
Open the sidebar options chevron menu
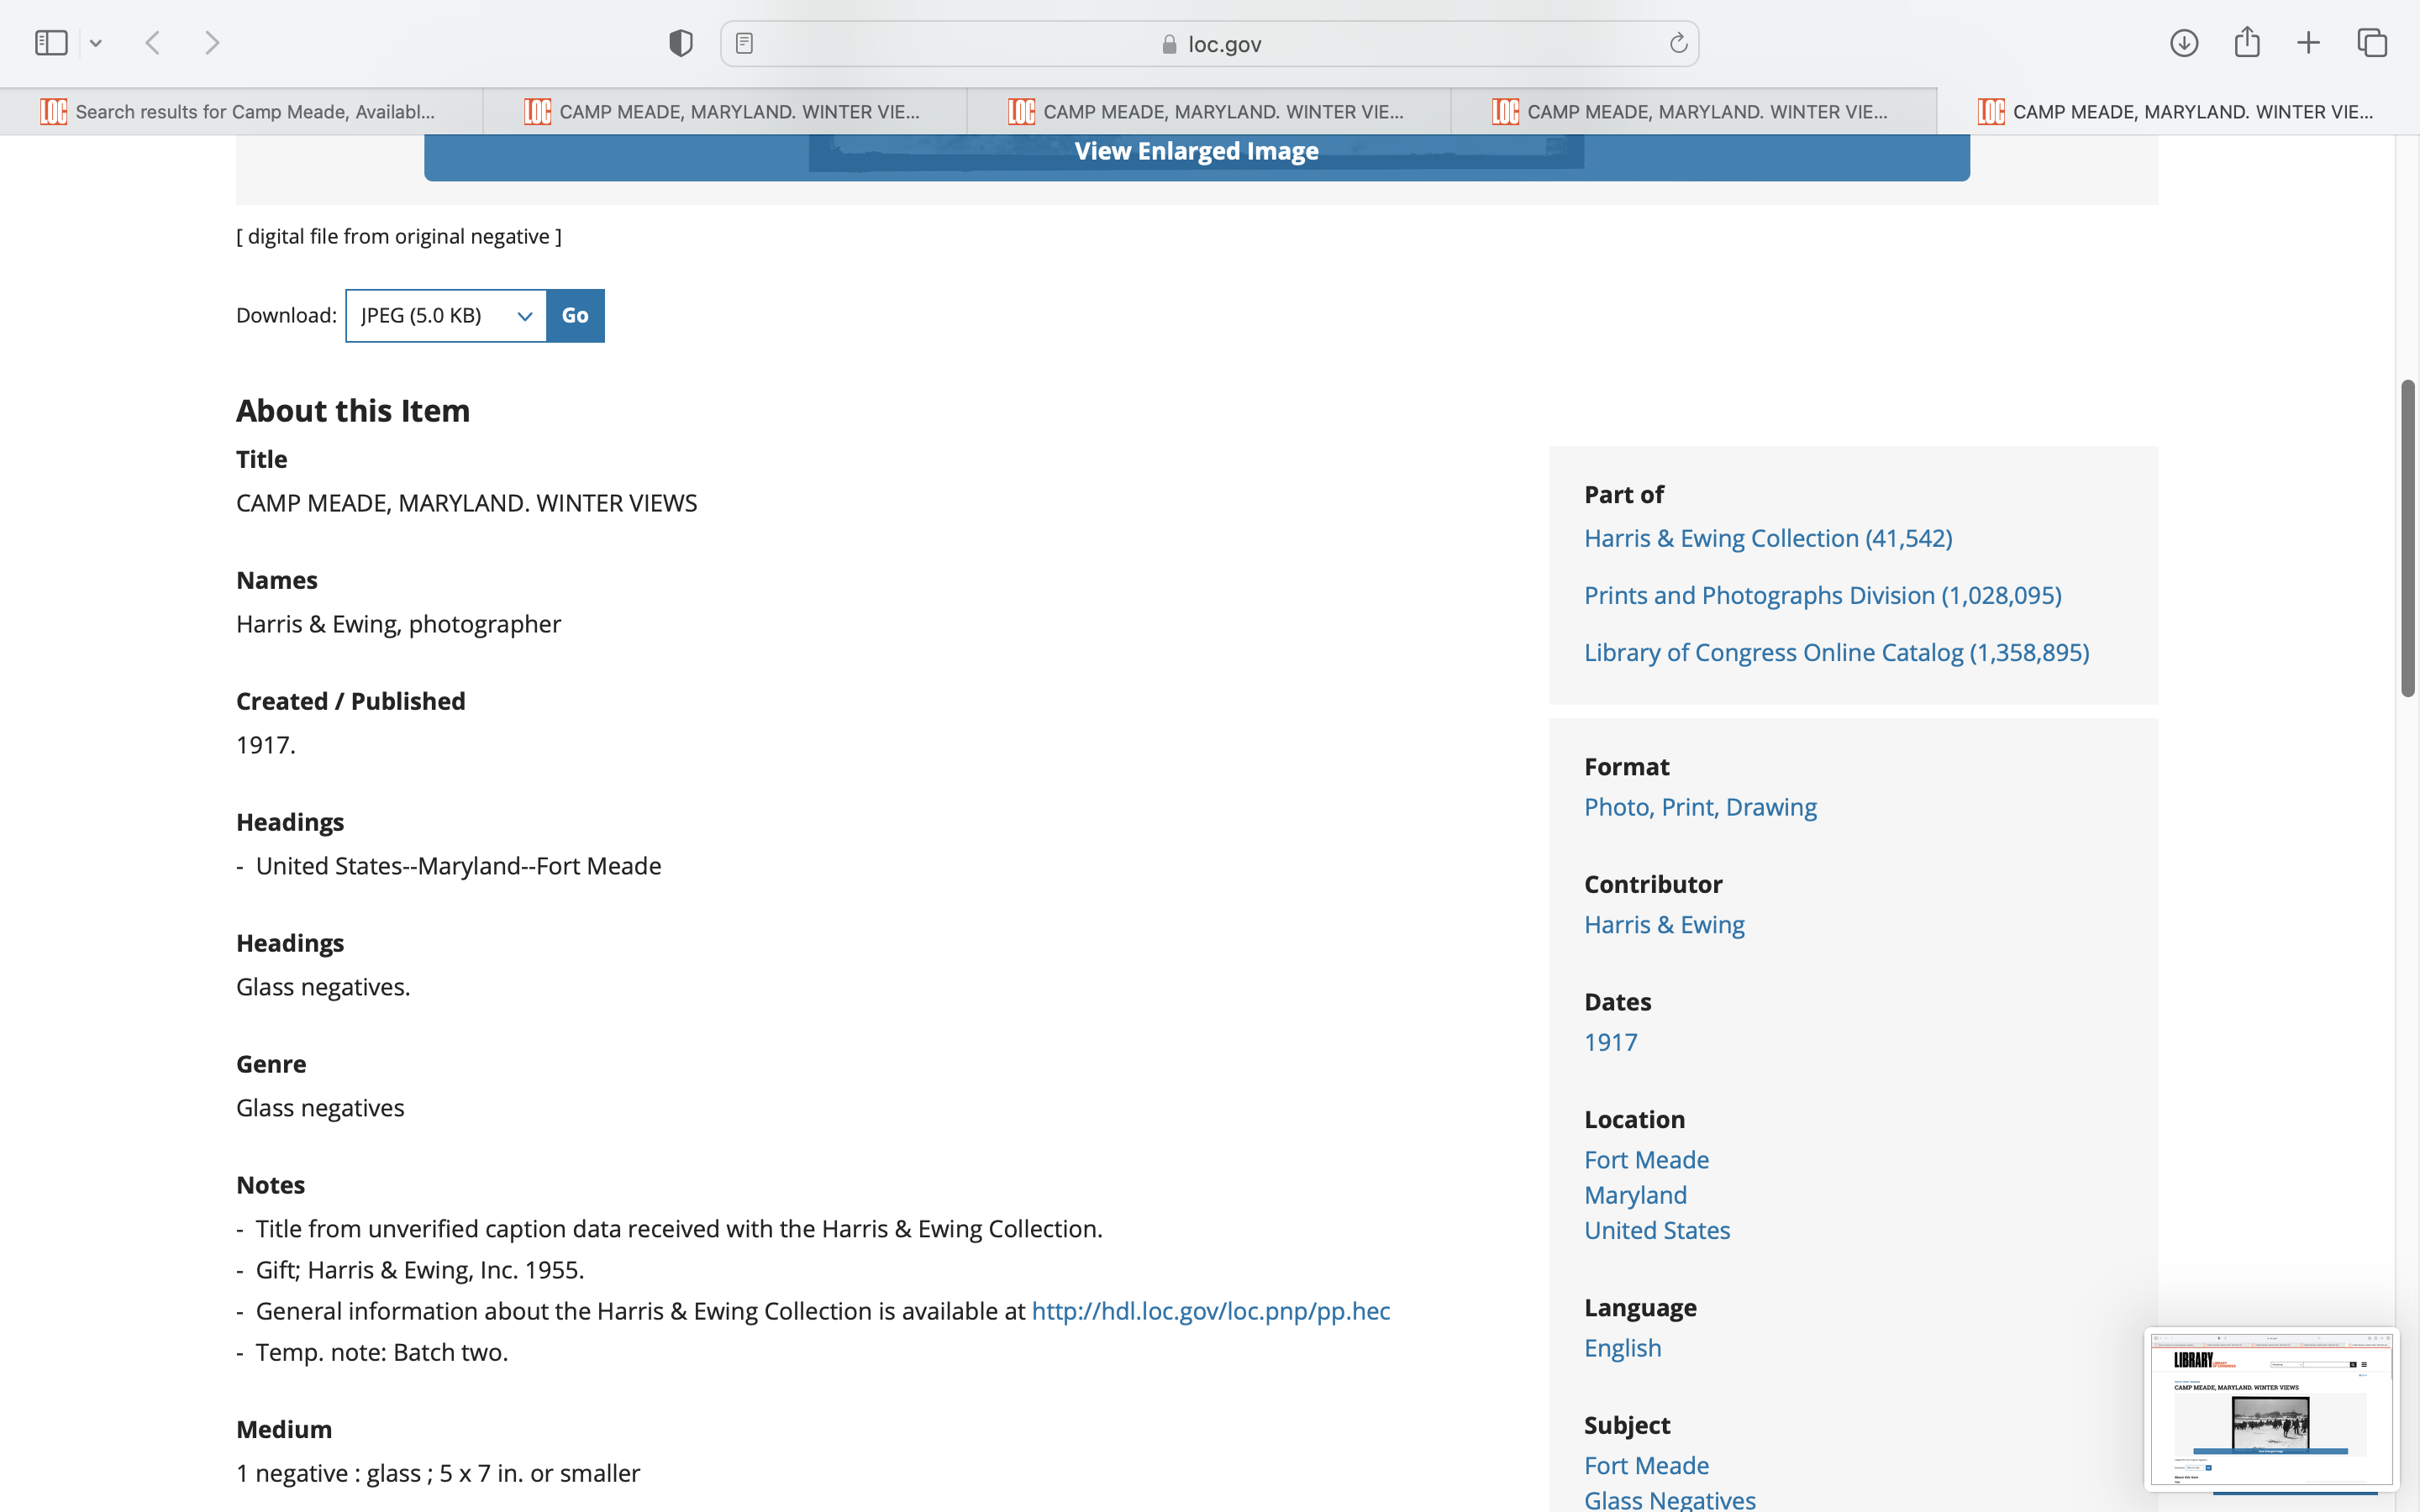[x=96, y=43]
